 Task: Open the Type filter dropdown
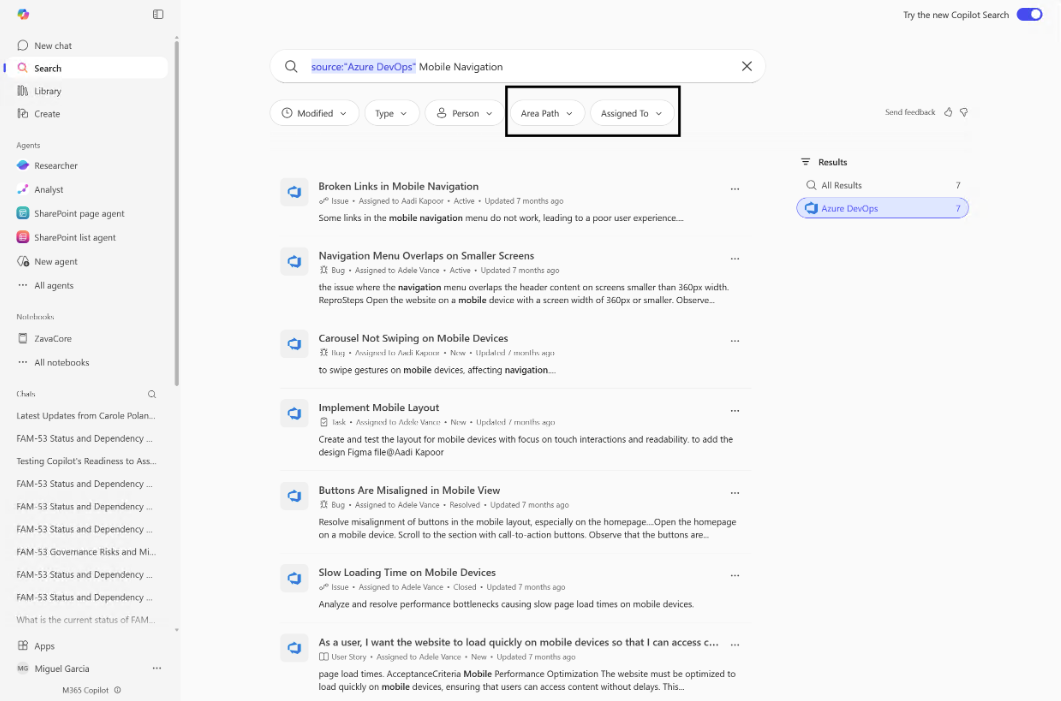[392, 113]
